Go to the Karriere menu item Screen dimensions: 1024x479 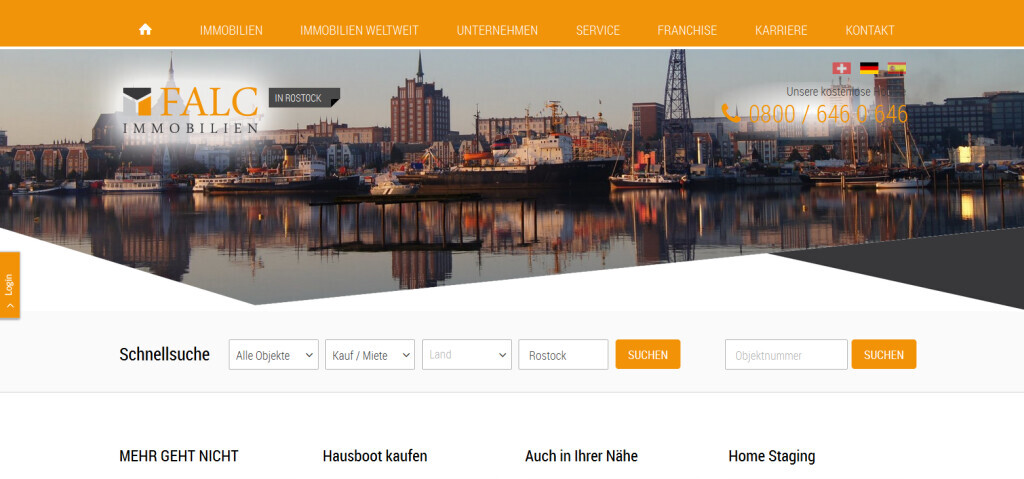(x=781, y=30)
